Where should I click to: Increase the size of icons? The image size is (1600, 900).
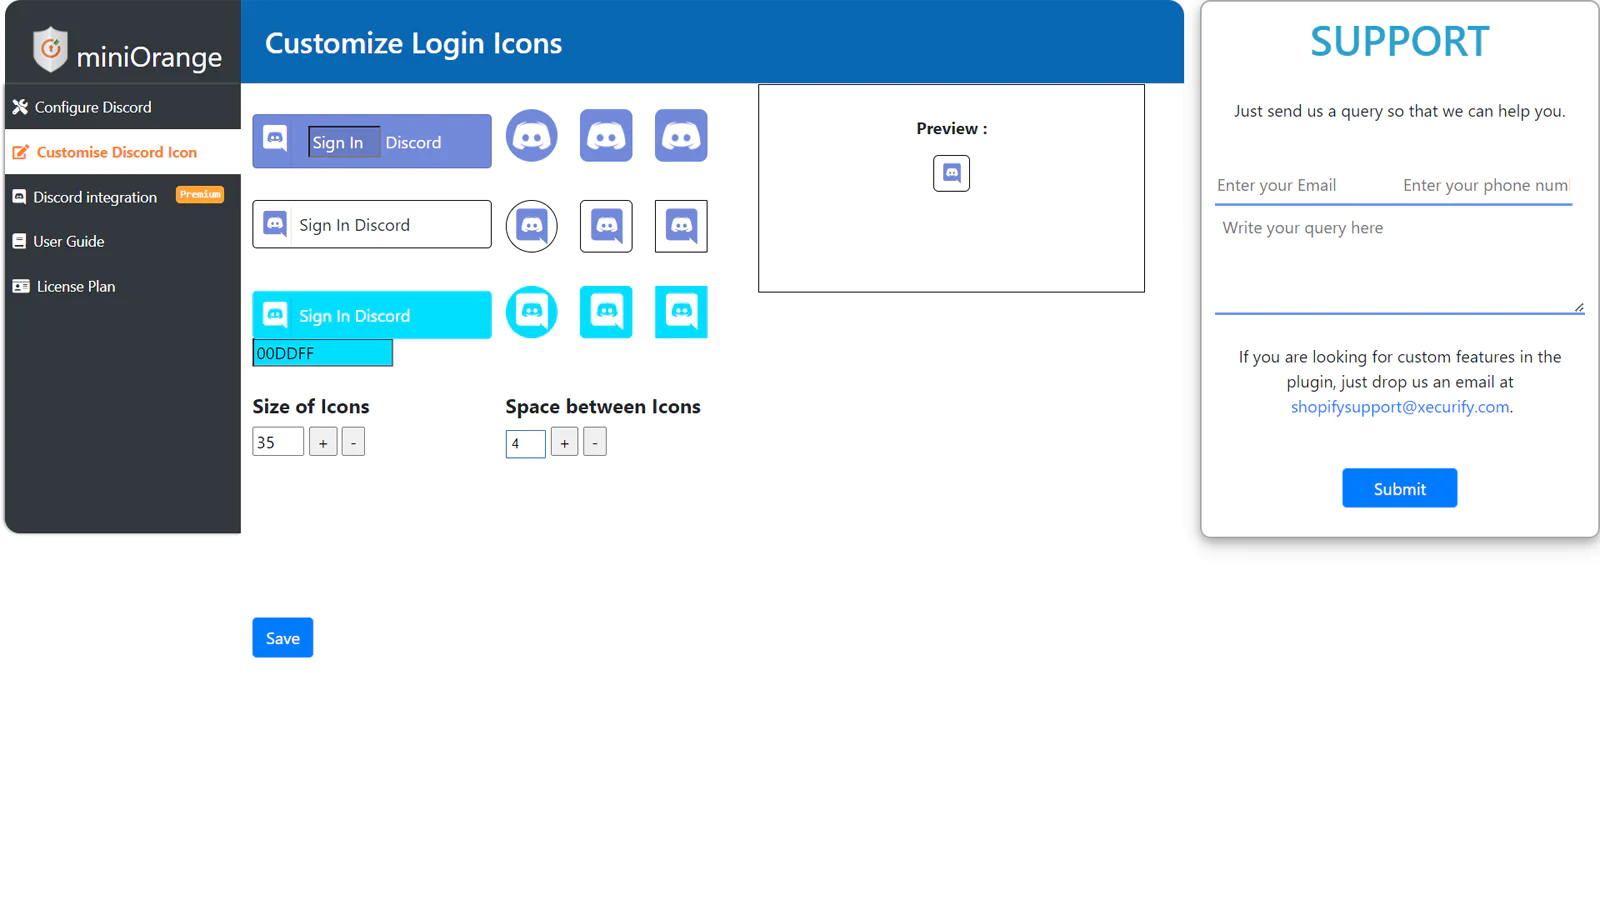coord(323,442)
